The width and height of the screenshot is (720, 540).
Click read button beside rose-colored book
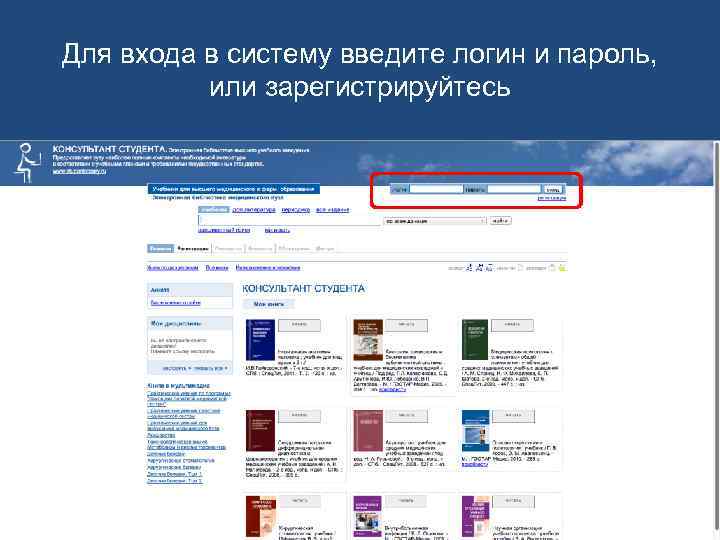pos(406,416)
